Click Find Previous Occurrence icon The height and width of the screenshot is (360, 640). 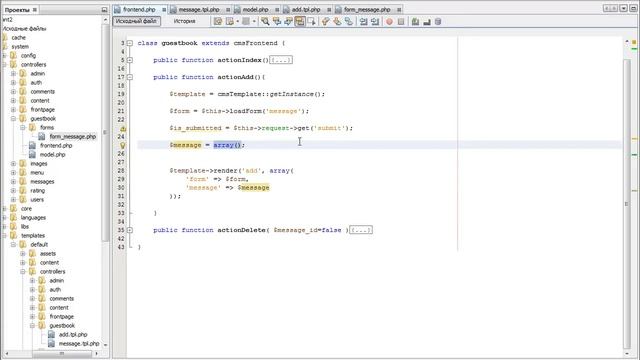(x=277, y=22)
